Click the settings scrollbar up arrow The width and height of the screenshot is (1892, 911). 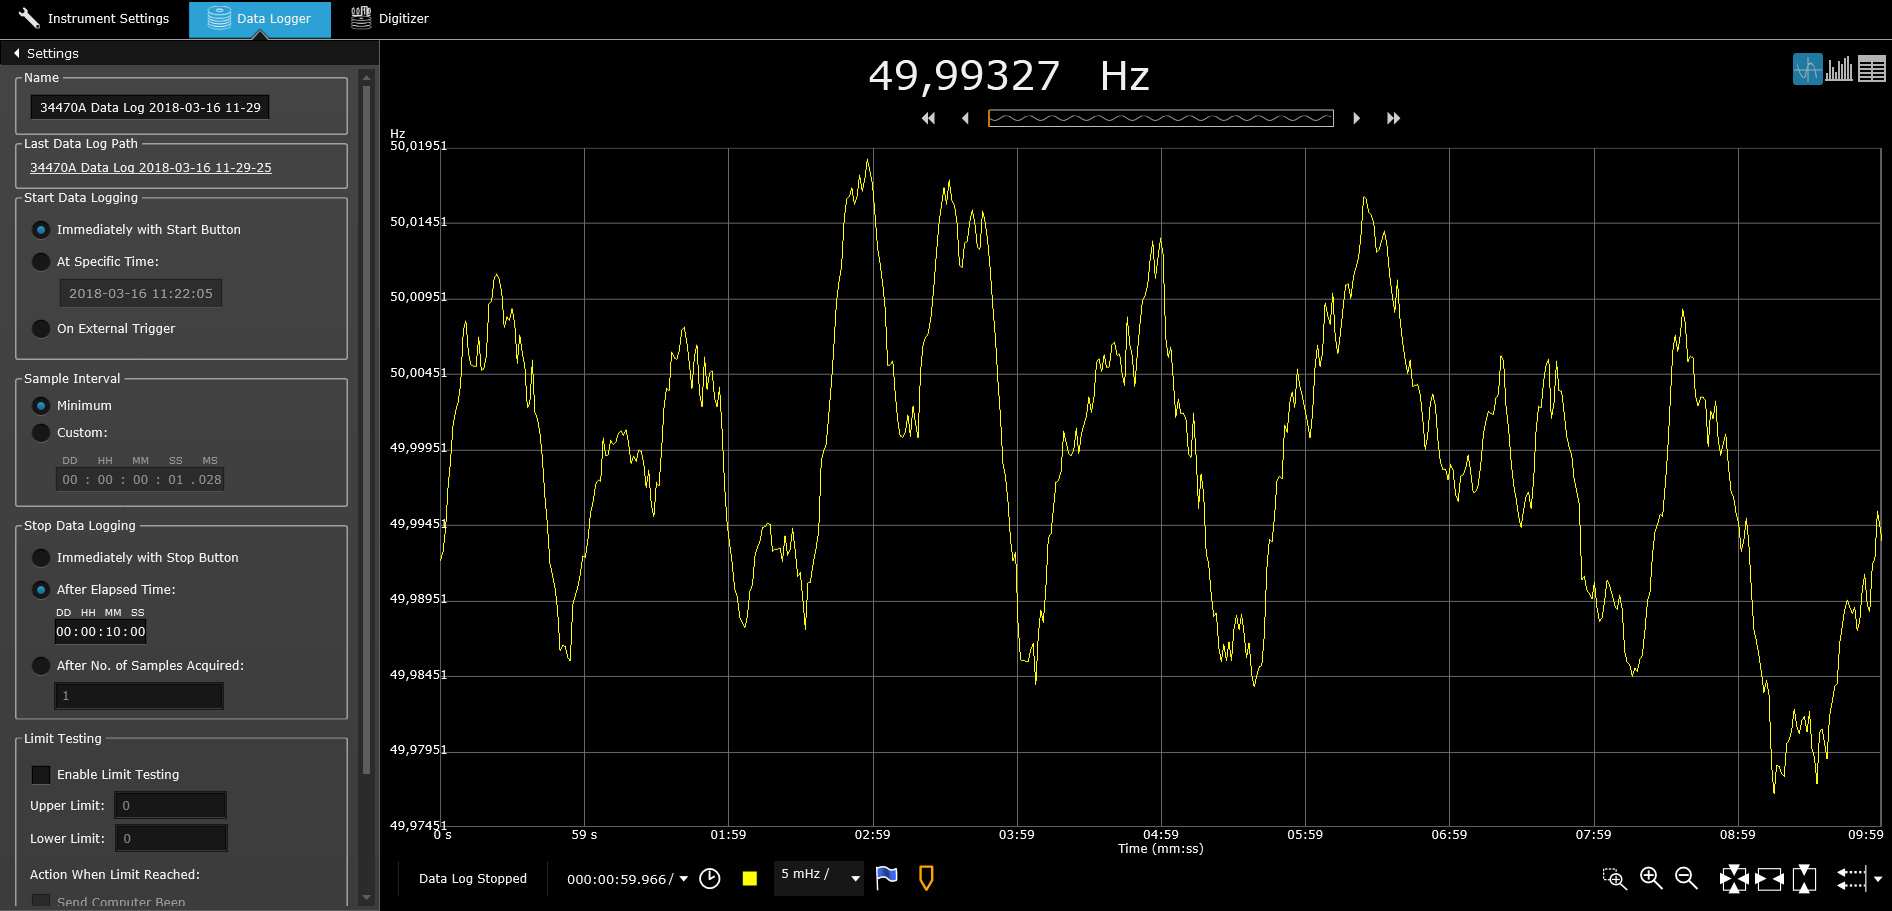click(x=366, y=77)
